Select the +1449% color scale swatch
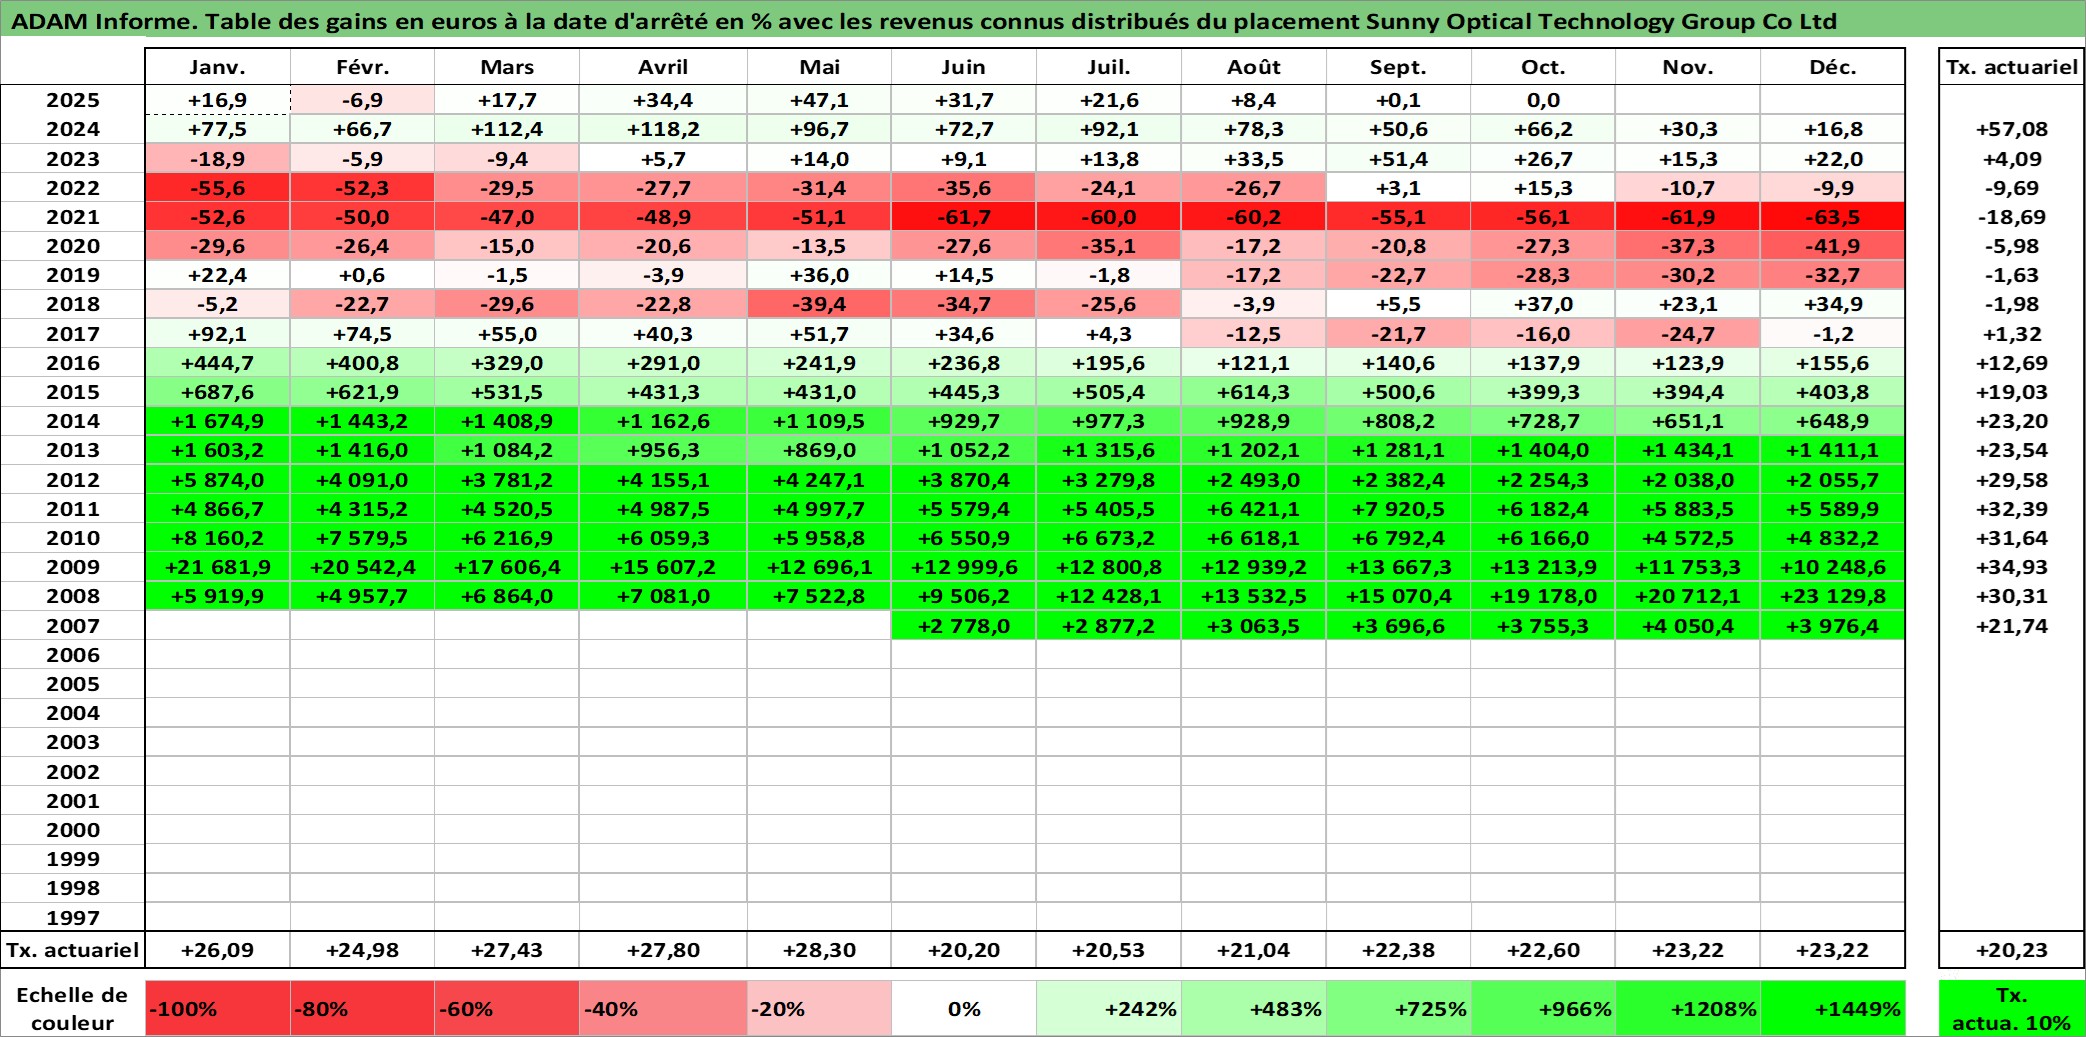Image resolution: width=2086 pixels, height=1037 pixels. (x=1833, y=1008)
